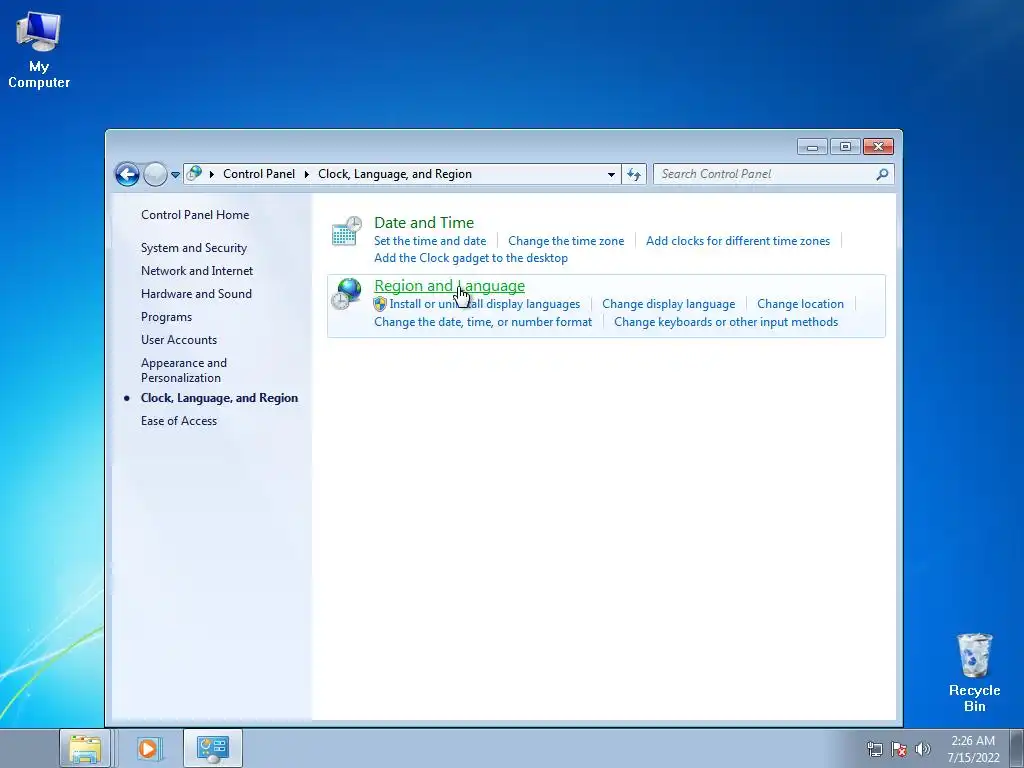Click the volume speaker tray icon
This screenshot has height=768, width=1024.
click(923, 749)
